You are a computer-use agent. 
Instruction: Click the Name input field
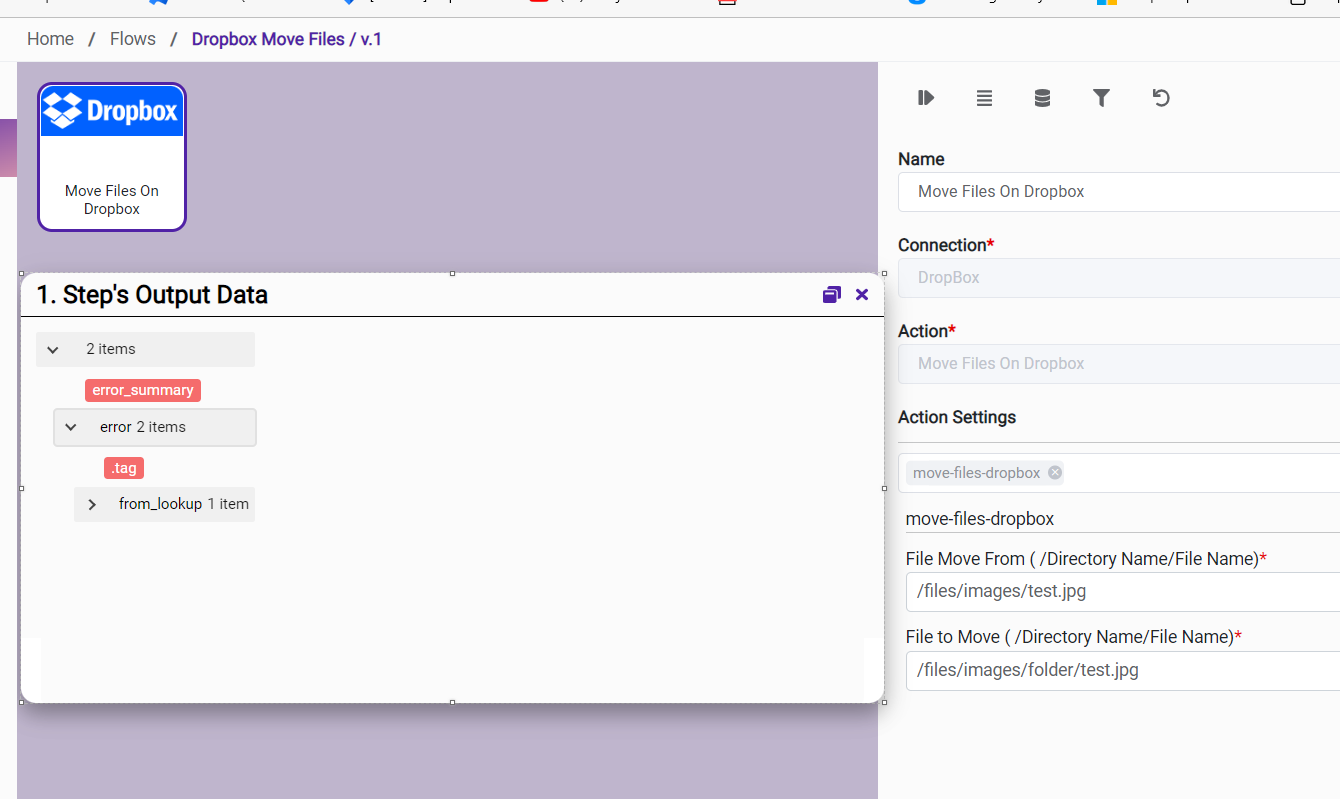1118,192
